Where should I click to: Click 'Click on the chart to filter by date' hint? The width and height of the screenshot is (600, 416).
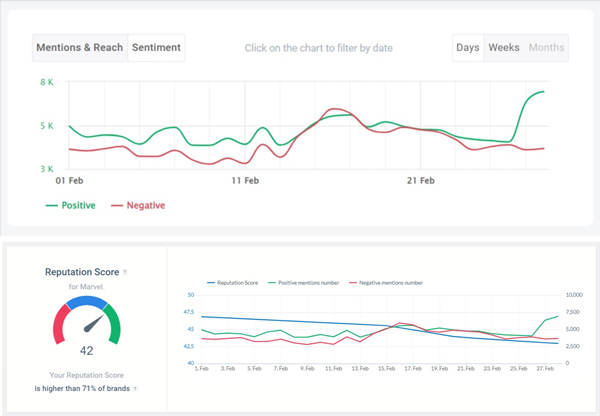319,48
